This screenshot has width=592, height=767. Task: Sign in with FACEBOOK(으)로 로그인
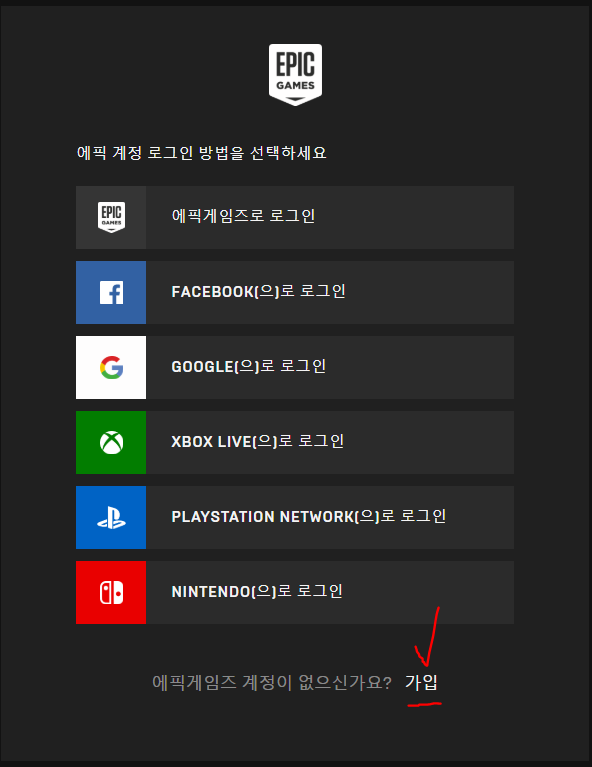pyautogui.click(x=295, y=293)
